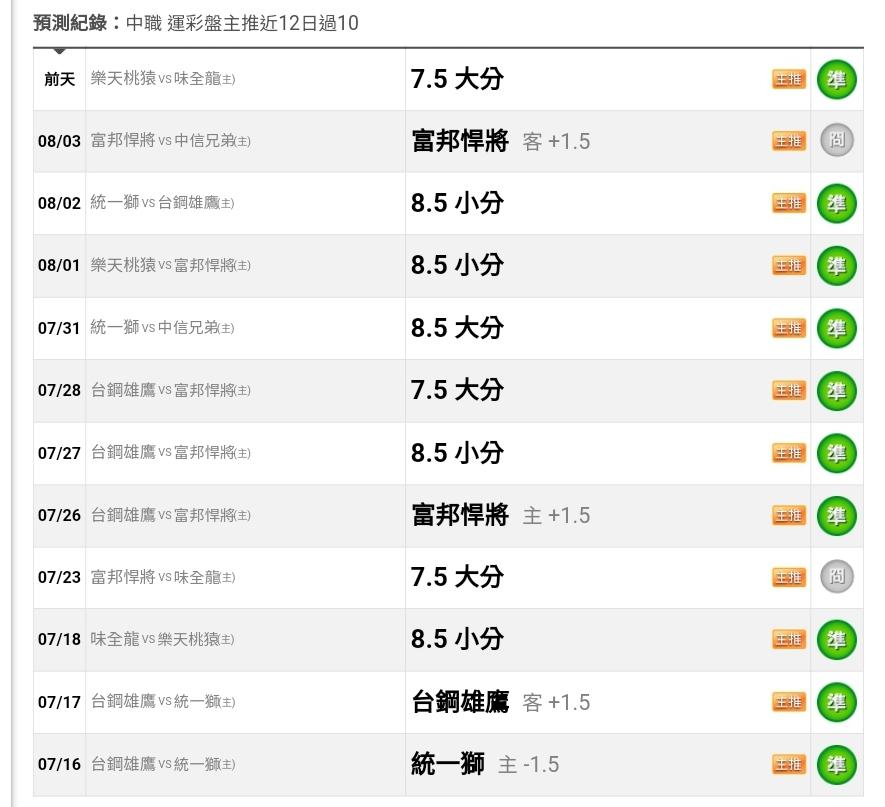Viewport: 885px width, 807px height.
Task: Click the 7.5 大分 prediction for 07/28
Action: coord(457,391)
